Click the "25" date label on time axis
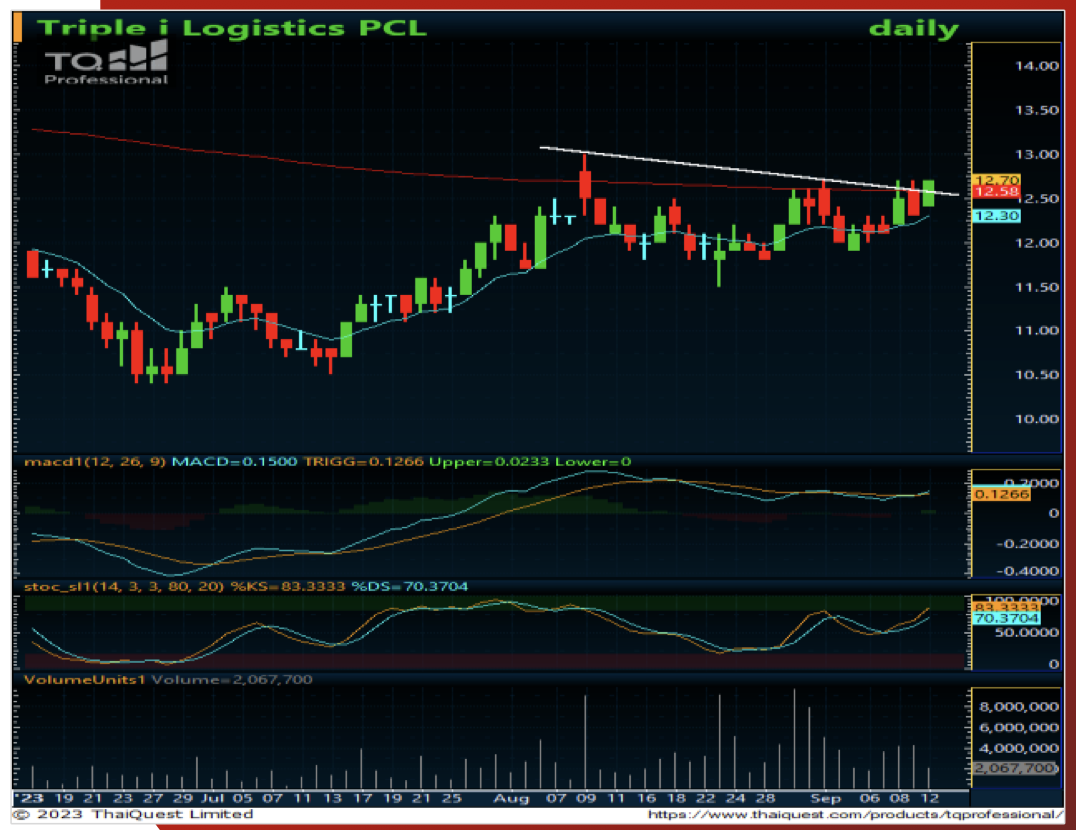This screenshot has height=830, width=1076. (x=452, y=798)
